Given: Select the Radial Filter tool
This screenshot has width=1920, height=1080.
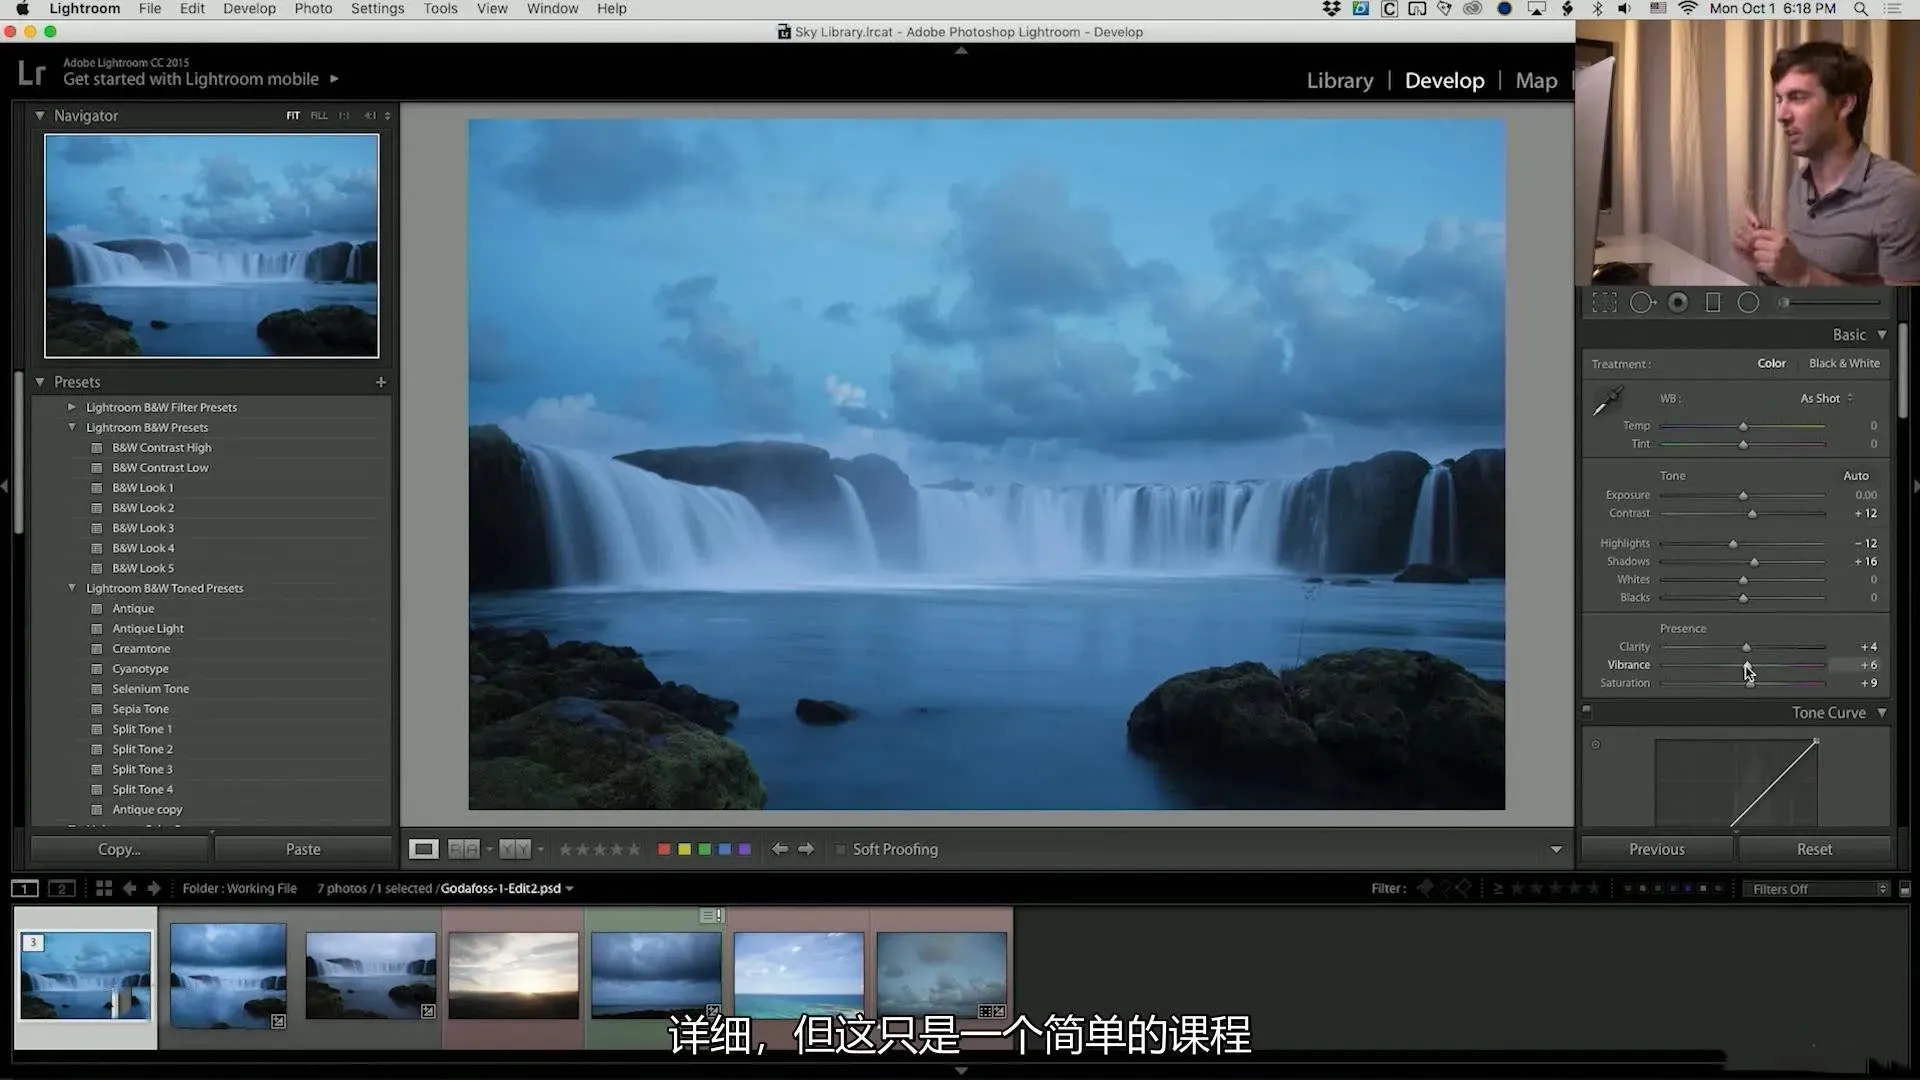Looking at the screenshot, I should [1748, 303].
